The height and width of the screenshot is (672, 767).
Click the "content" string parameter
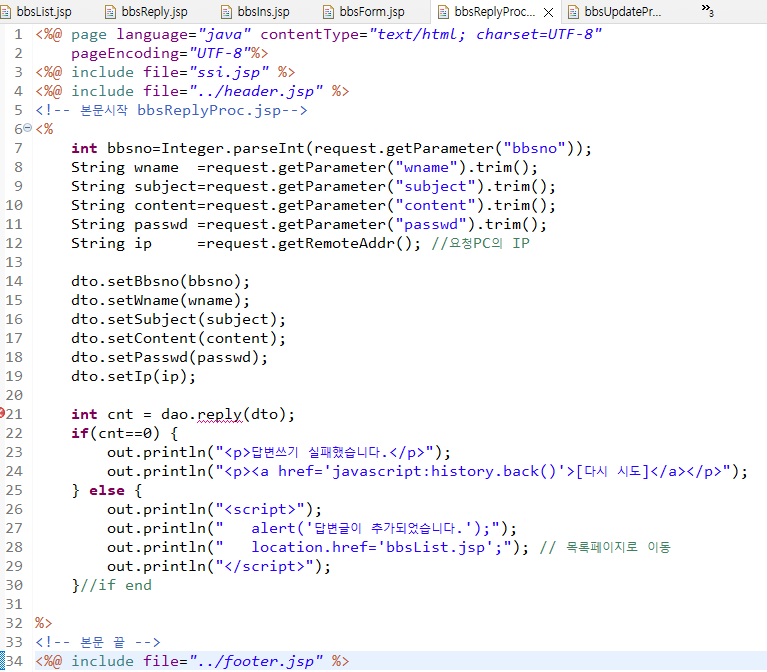(x=435, y=206)
